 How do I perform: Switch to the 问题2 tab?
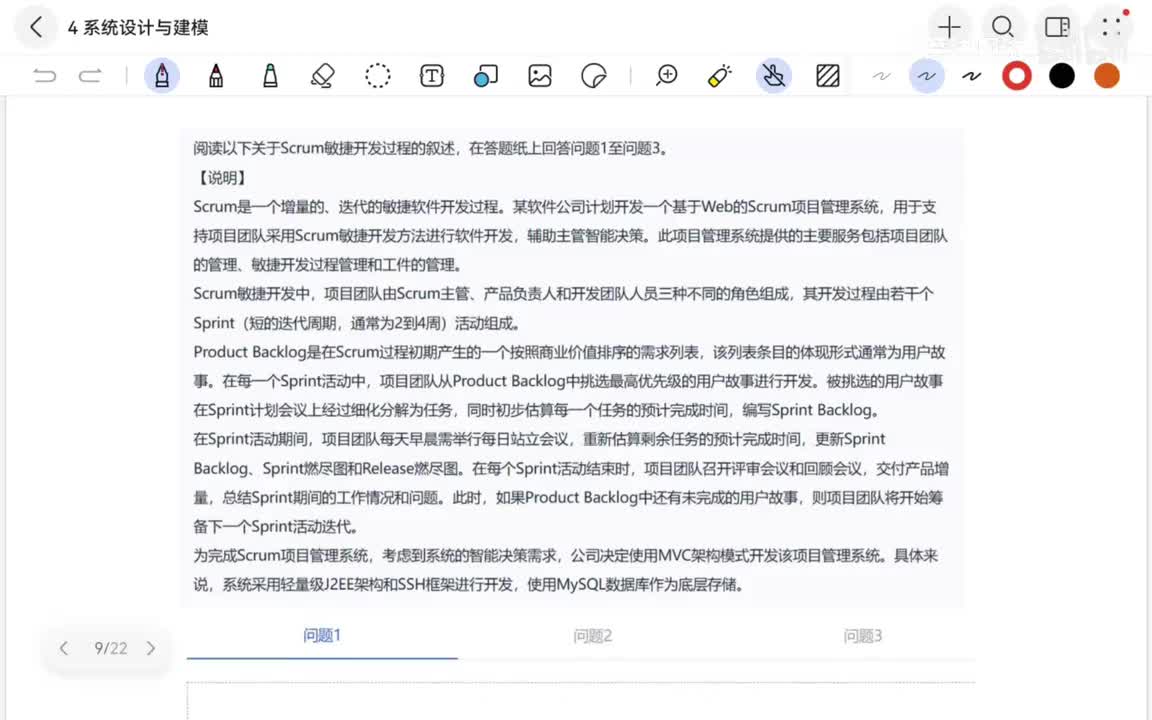[592, 636]
